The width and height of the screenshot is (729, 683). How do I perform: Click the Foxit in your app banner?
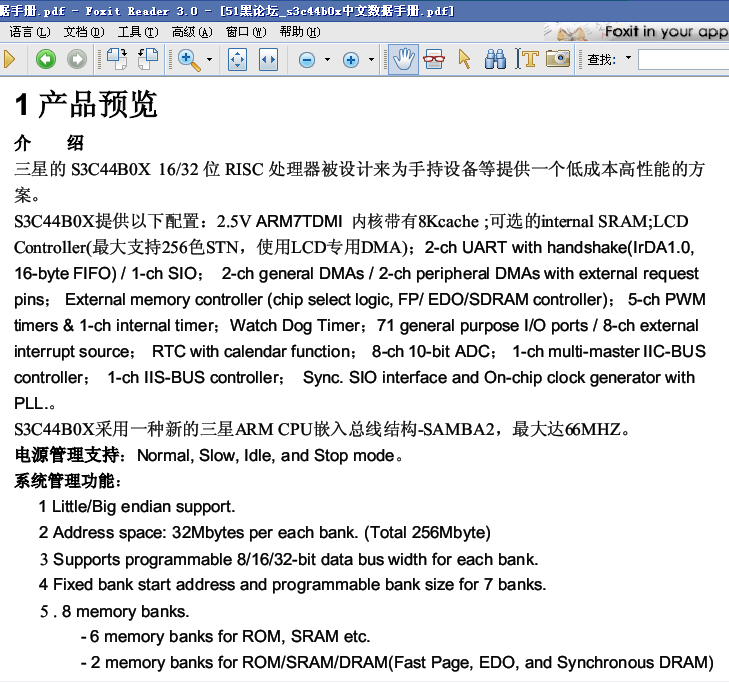pyautogui.click(x=636, y=32)
